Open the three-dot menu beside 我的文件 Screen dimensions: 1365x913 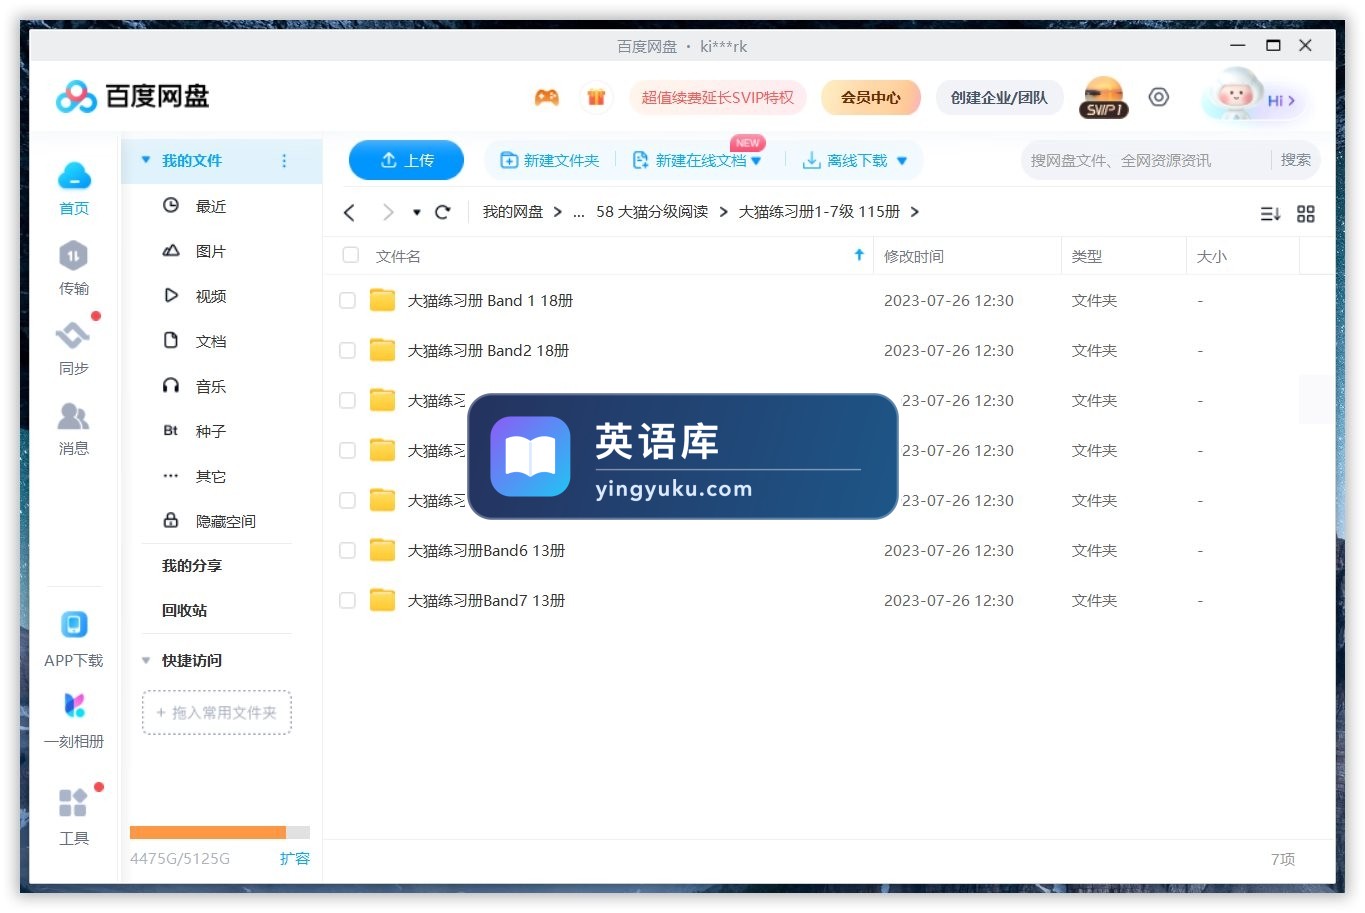(x=284, y=161)
